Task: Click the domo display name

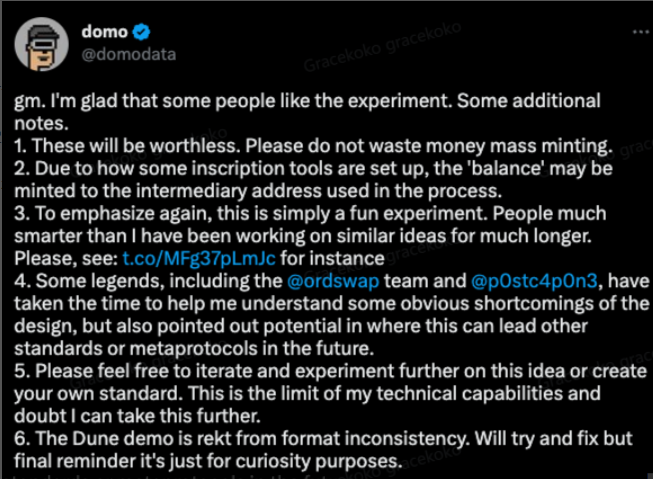Action: coord(105,32)
